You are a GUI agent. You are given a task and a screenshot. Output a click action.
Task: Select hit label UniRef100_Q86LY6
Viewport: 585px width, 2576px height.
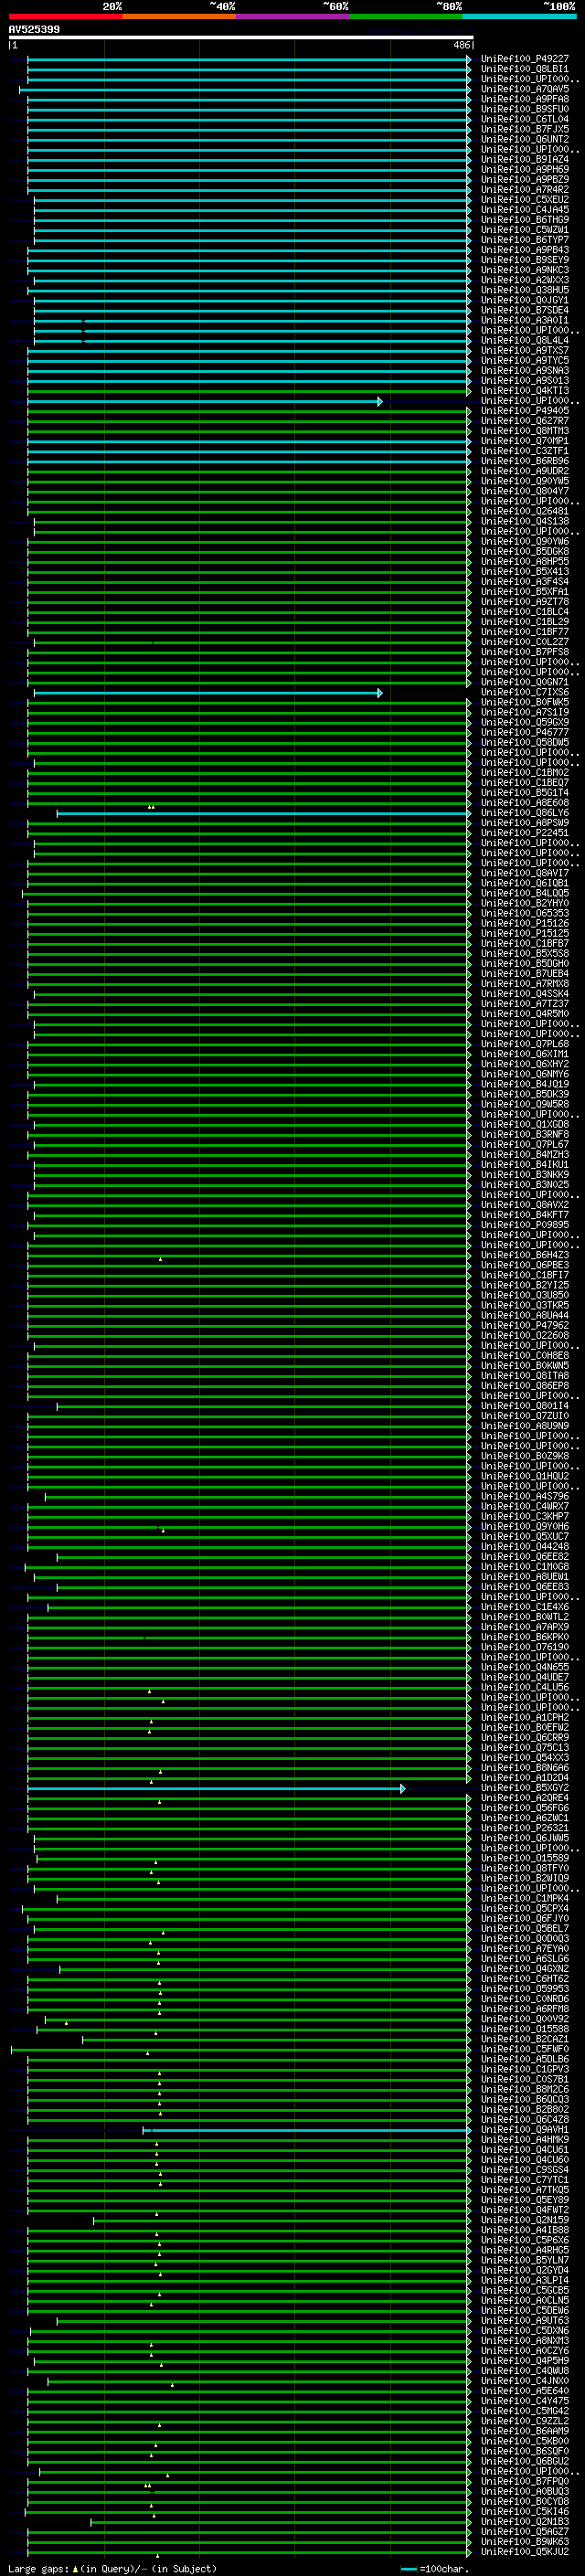525,813
